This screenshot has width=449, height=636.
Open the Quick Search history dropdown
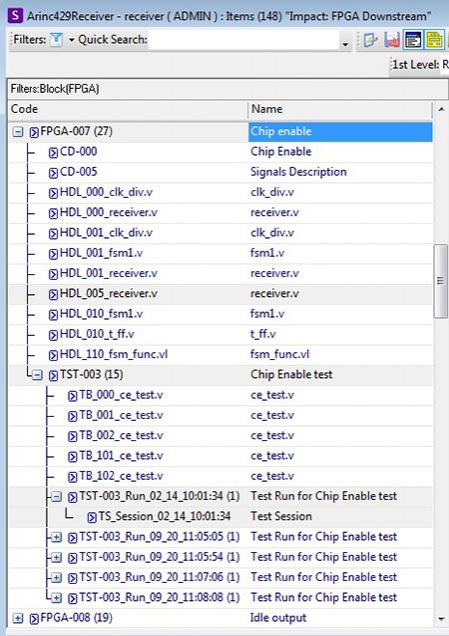(x=345, y=44)
